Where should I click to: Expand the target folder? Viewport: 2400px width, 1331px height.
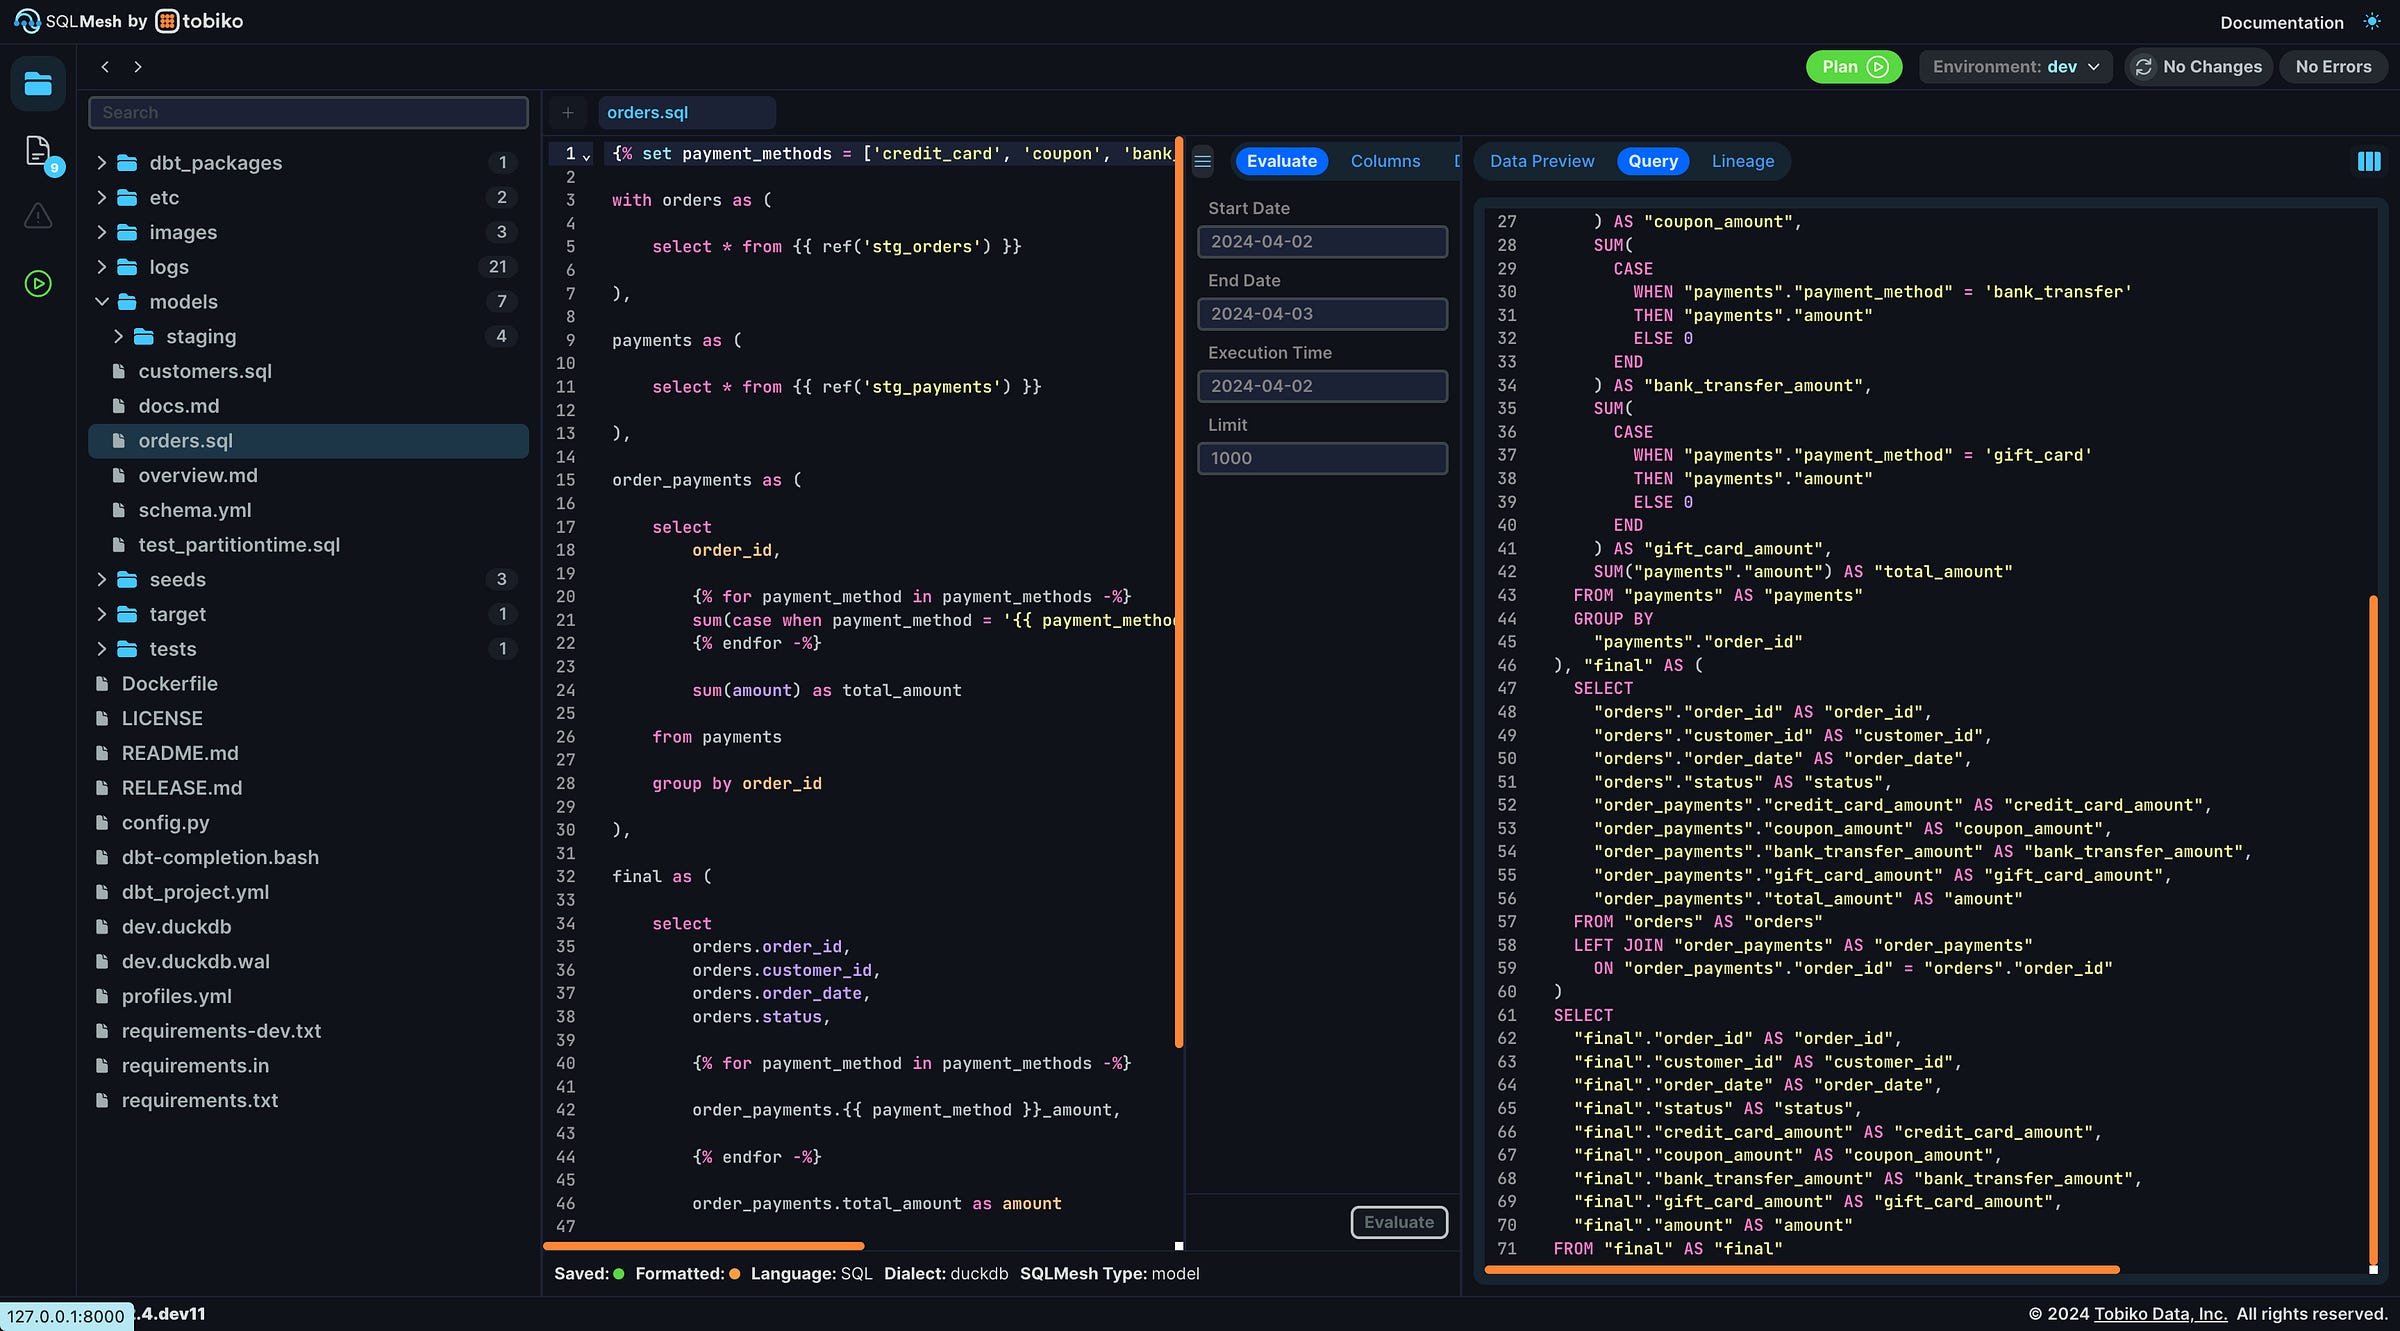click(x=101, y=614)
